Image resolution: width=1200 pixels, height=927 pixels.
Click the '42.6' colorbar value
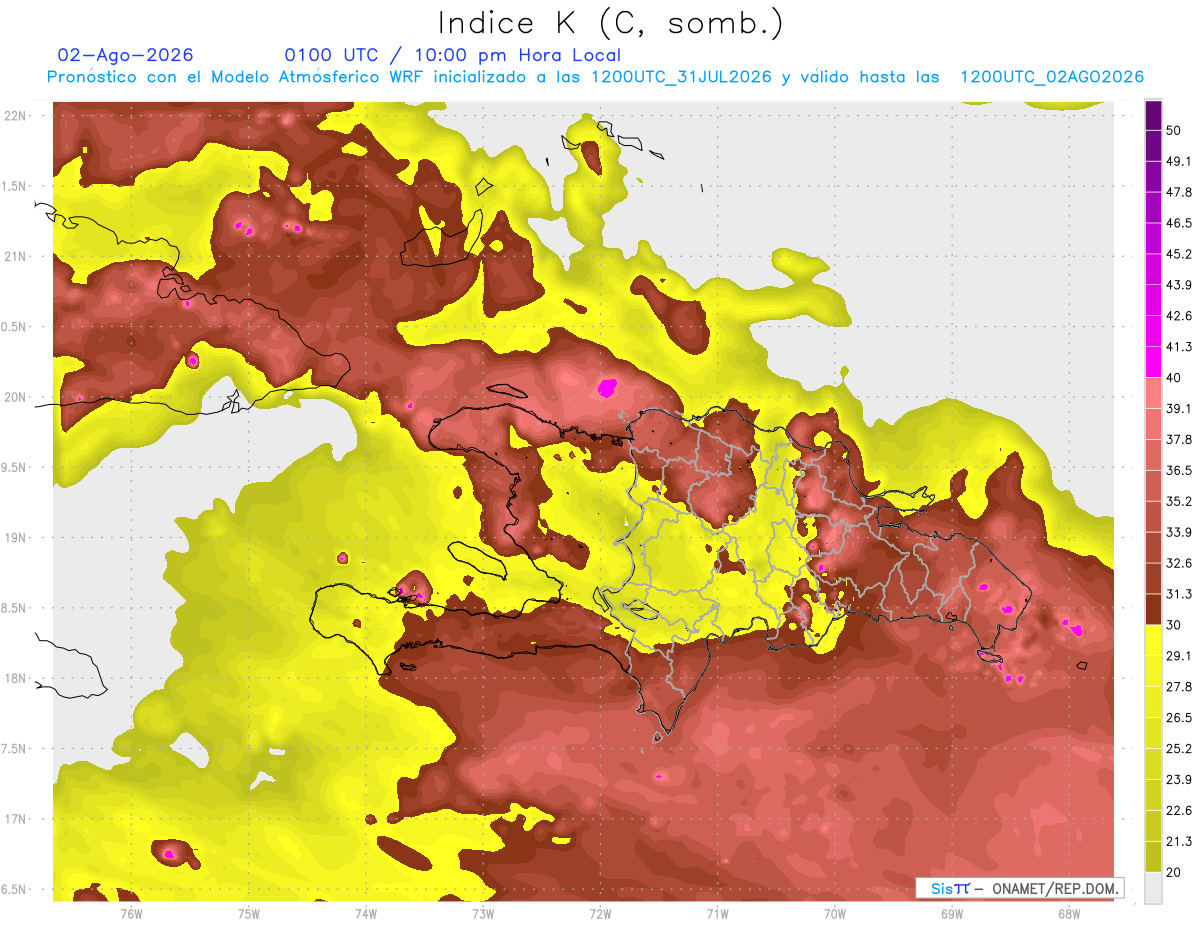point(1179,316)
